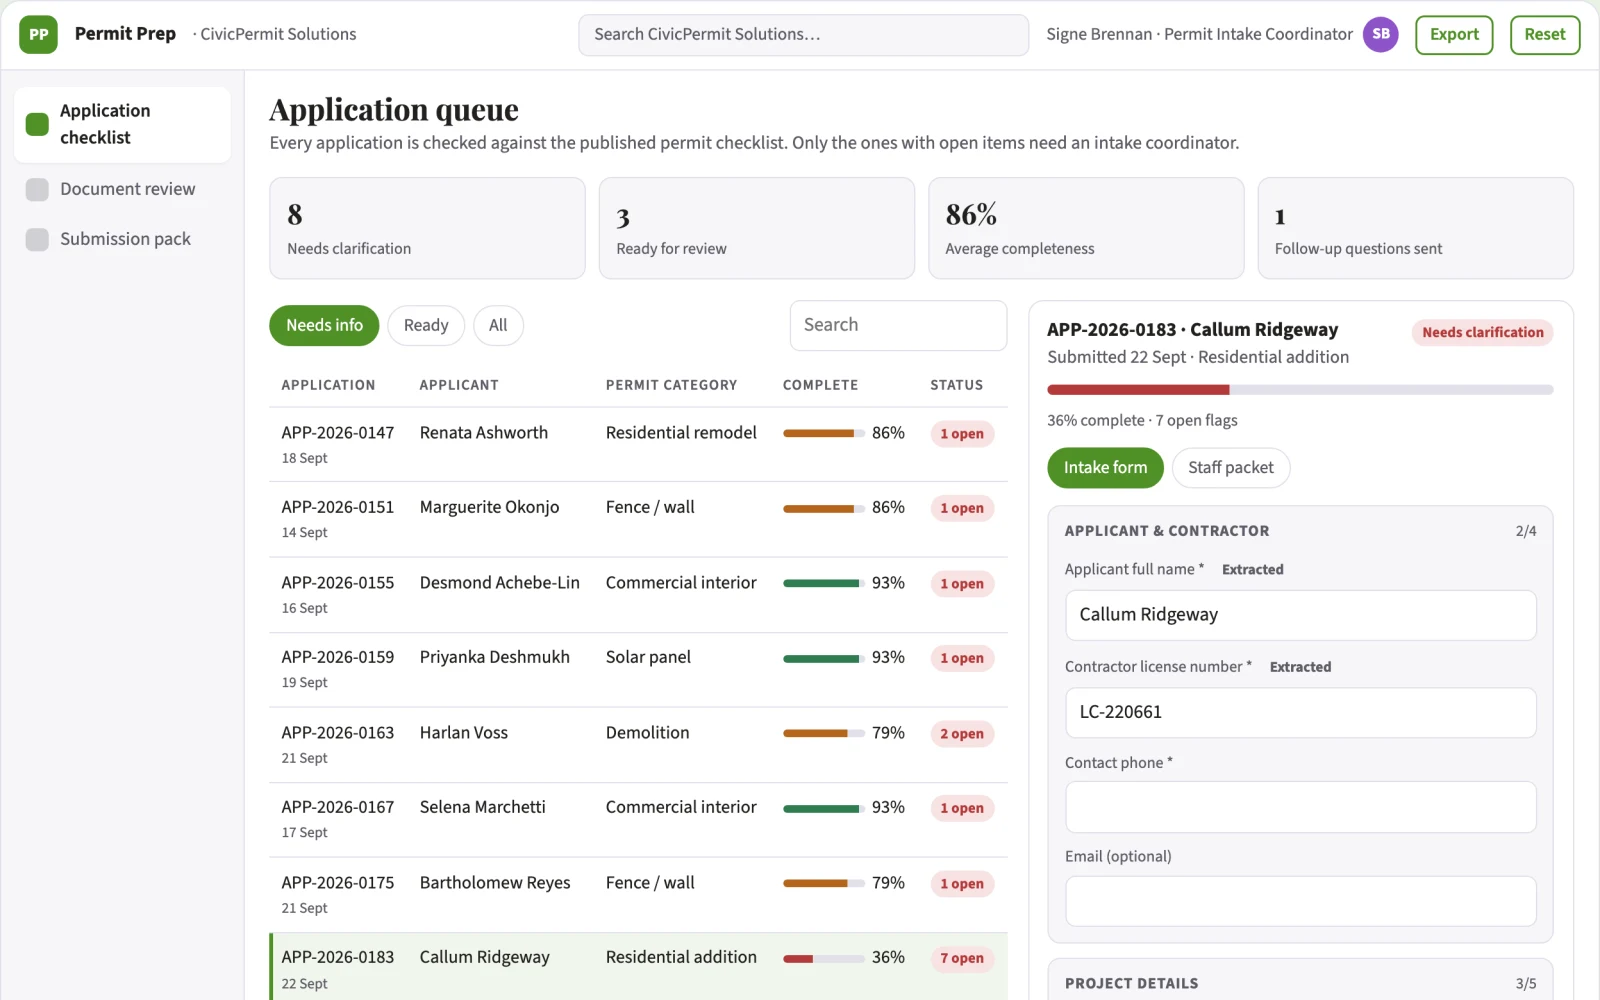Select application APP-2026-0147
Screen dimensions: 1600x1000
[x=638, y=445]
